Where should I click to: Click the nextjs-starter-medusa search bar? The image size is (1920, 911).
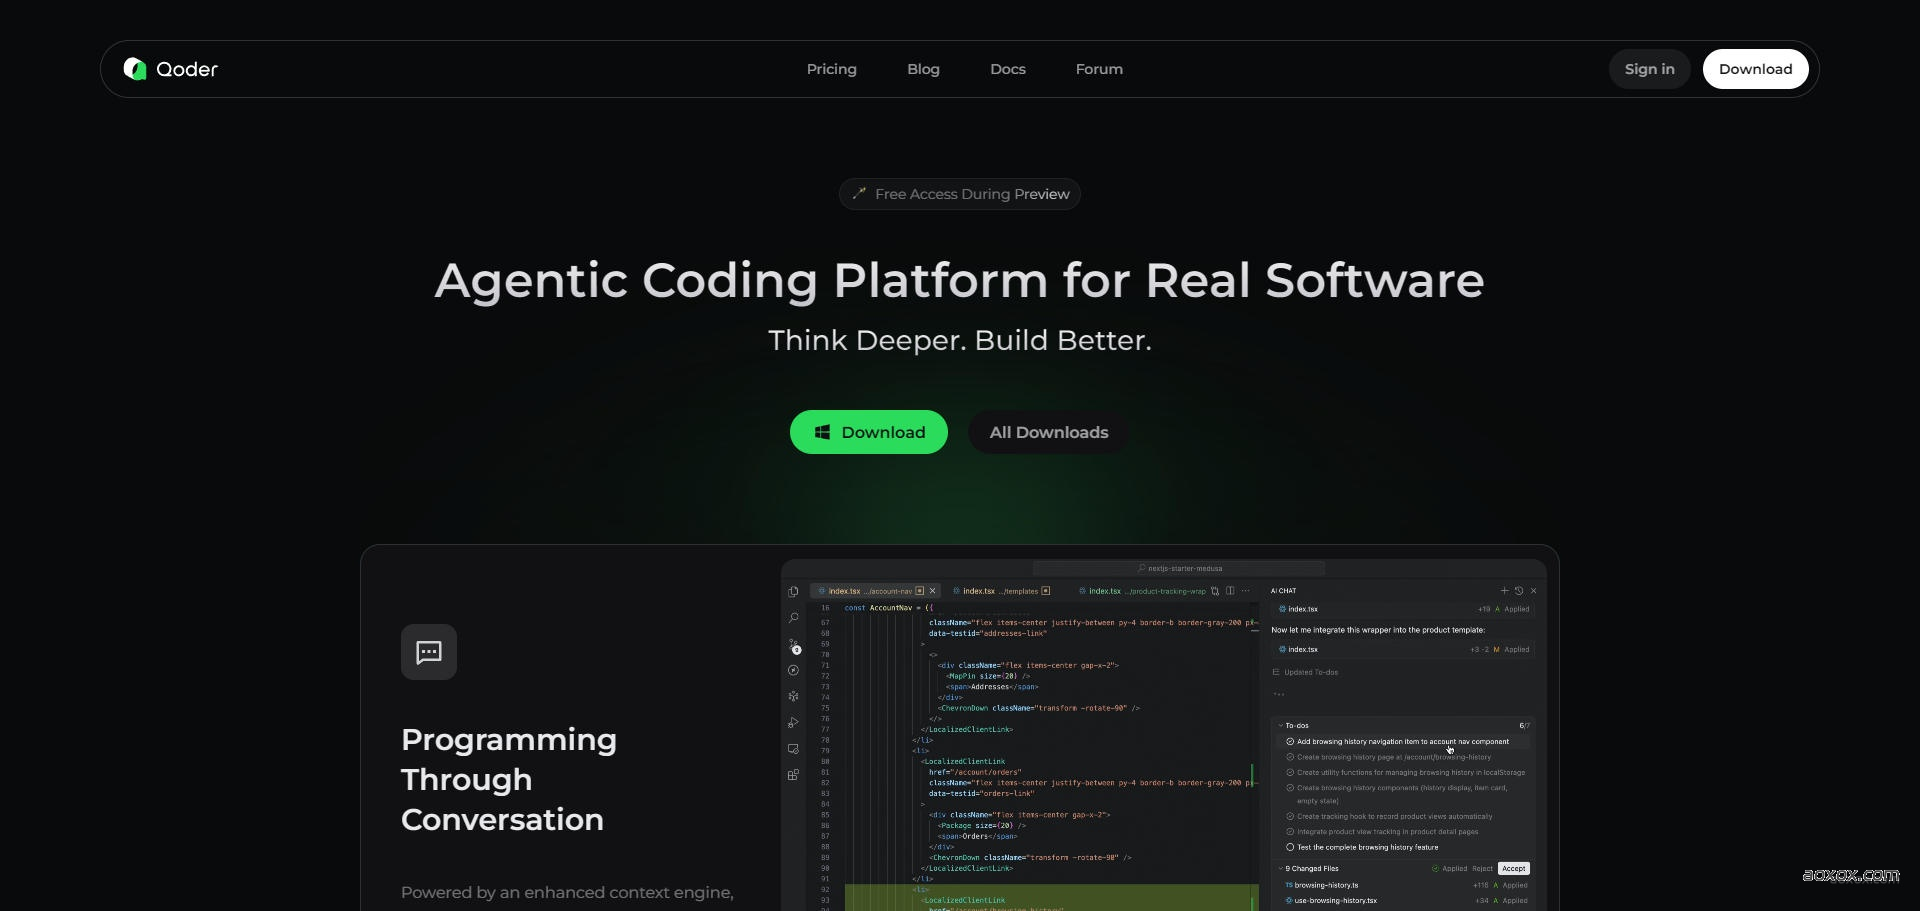pos(1180,568)
